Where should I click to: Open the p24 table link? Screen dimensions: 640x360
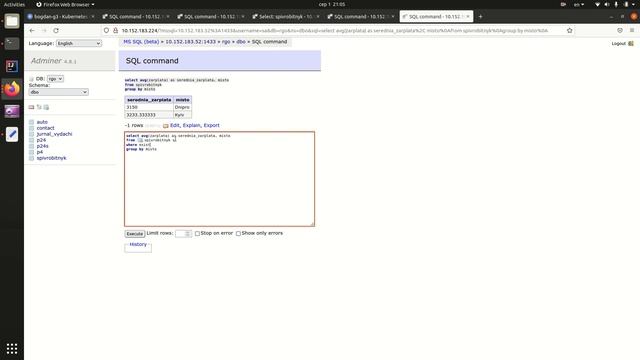click(41, 140)
